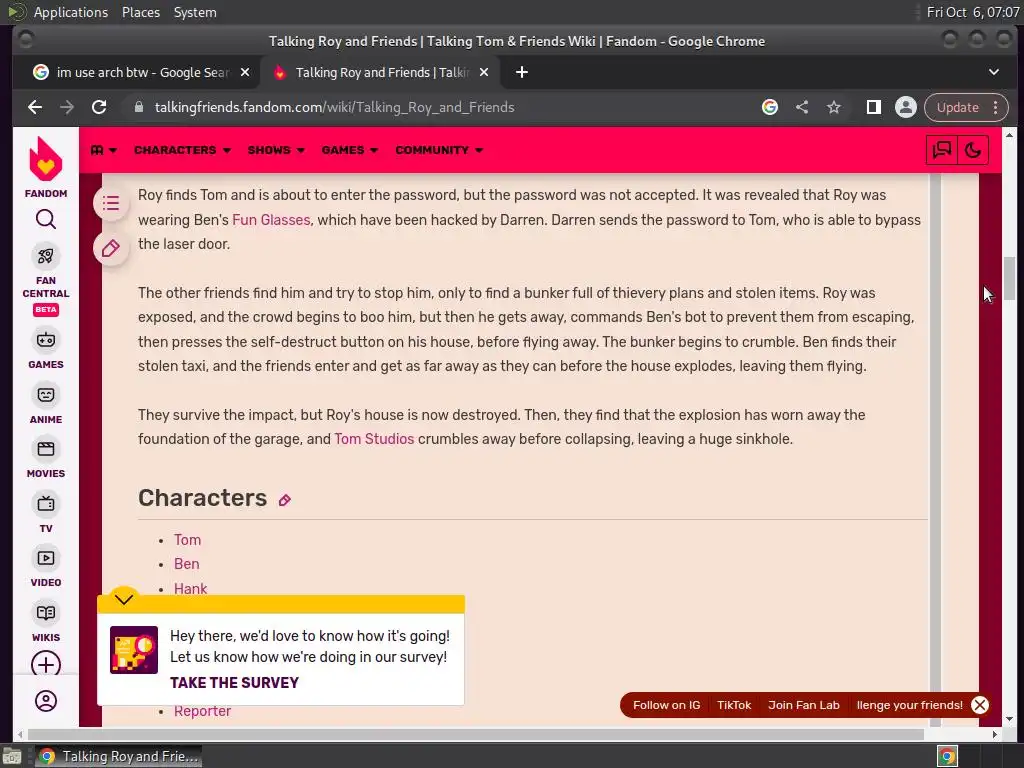Open the Tom character link
The image size is (1024, 768).
(187, 540)
